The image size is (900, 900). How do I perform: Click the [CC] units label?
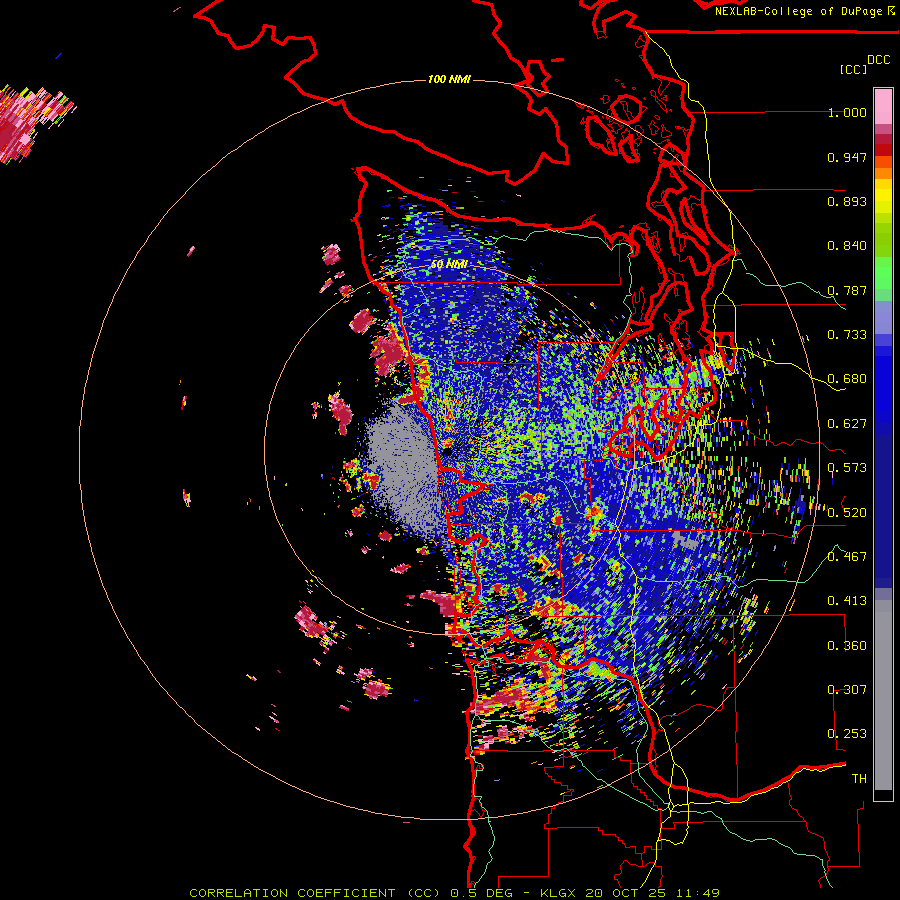pyautogui.click(x=853, y=69)
